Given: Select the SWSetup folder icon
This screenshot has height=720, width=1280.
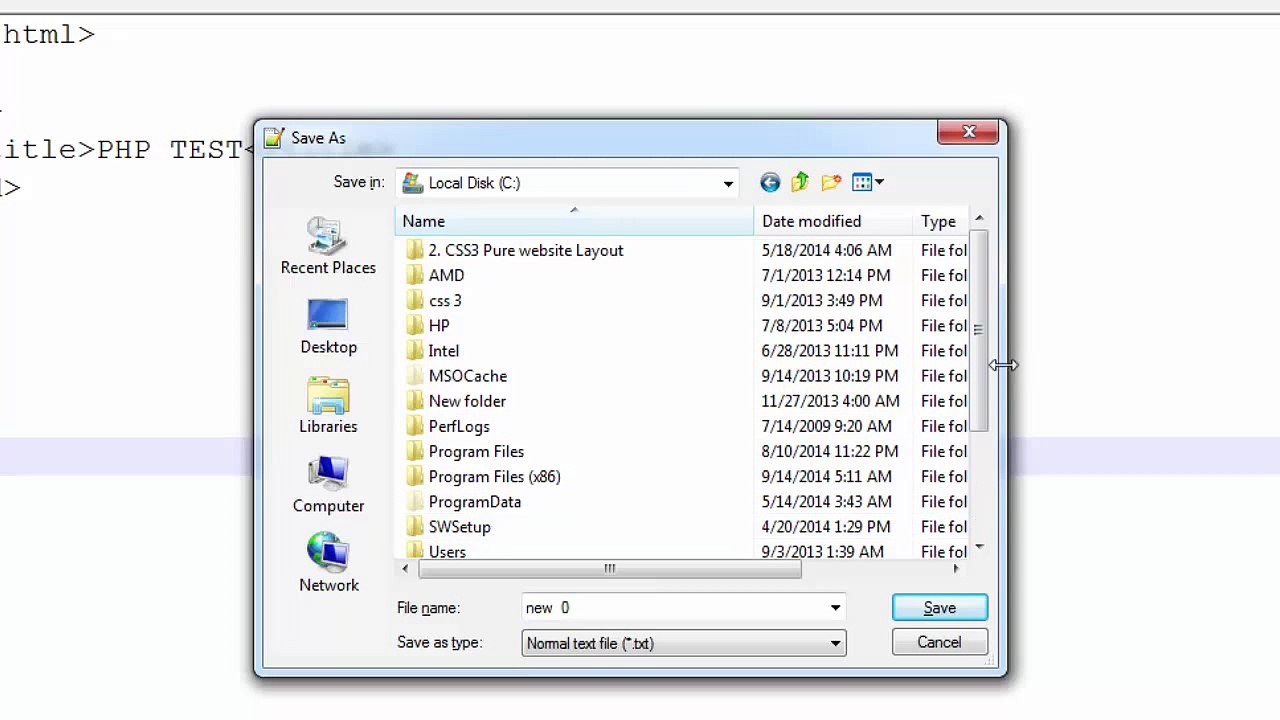Looking at the screenshot, I should 415,527.
